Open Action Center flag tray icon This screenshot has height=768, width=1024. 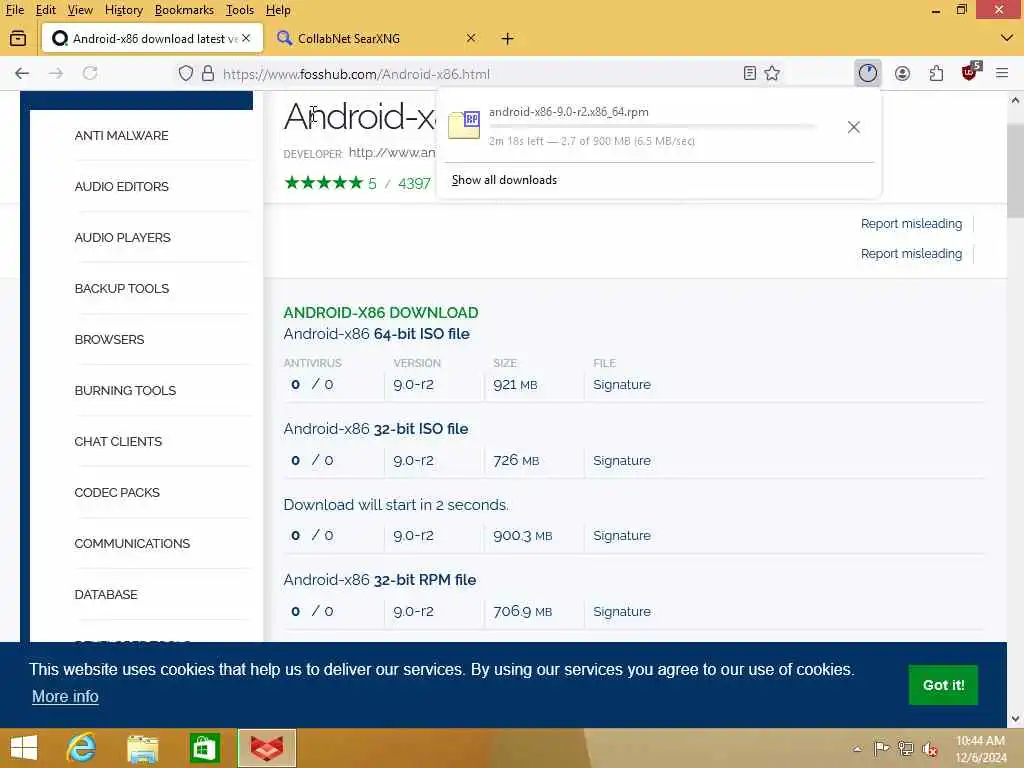[x=882, y=748]
